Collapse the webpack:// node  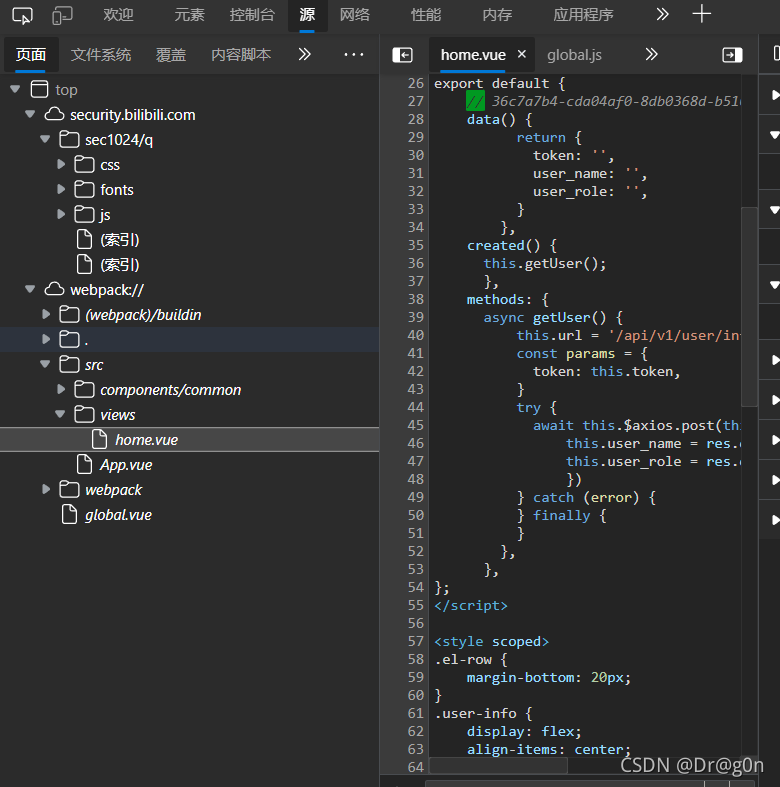30,290
